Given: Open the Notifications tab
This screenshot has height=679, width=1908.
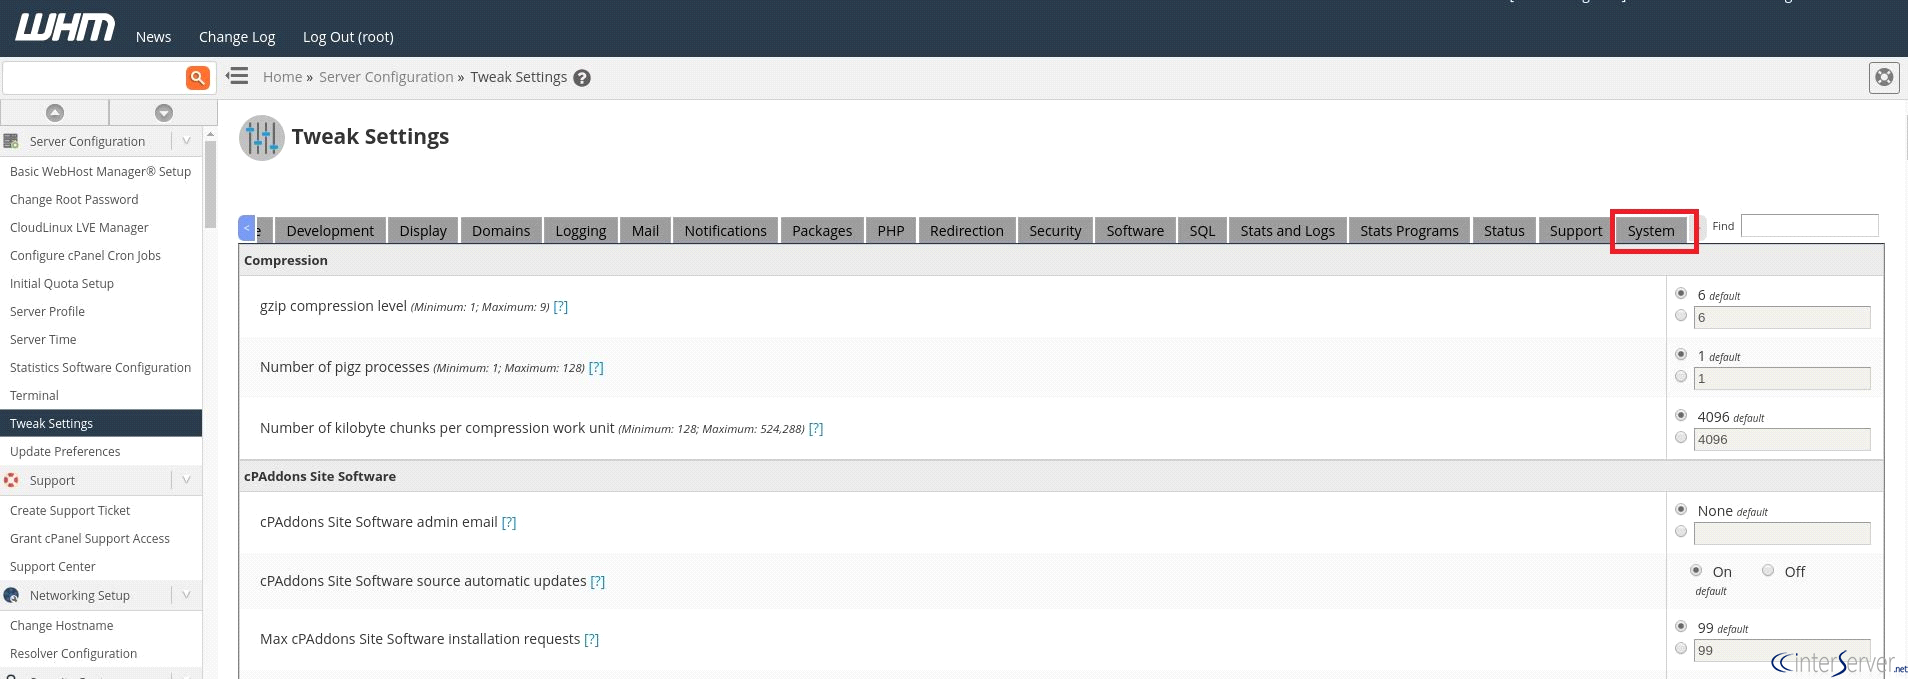Looking at the screenshot, I should (x=725, y=231).
